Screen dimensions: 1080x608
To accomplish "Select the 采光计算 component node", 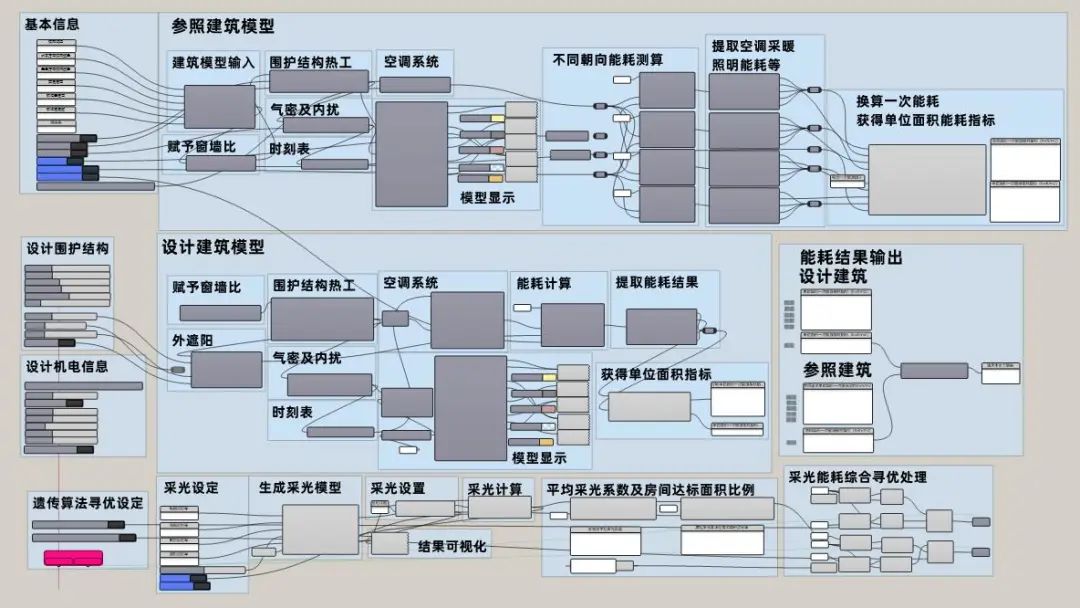I will (498, 506).
